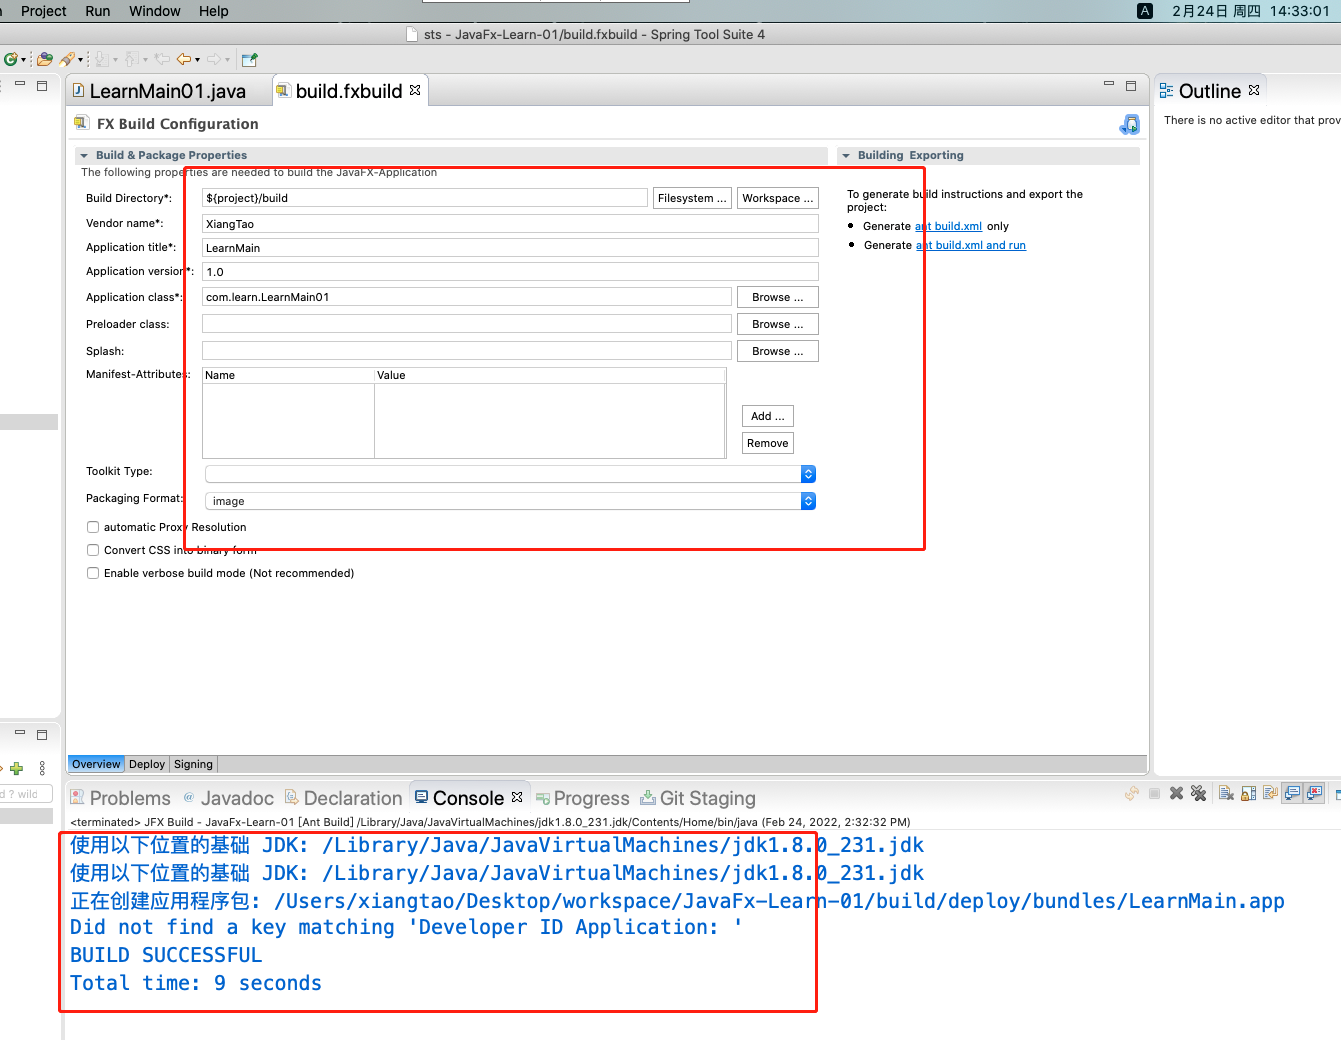Image resolution: width=1341 pixels, height=1040 pixels.
Task: Collapse the Building Exporting section
Action: tap(846, 156)
